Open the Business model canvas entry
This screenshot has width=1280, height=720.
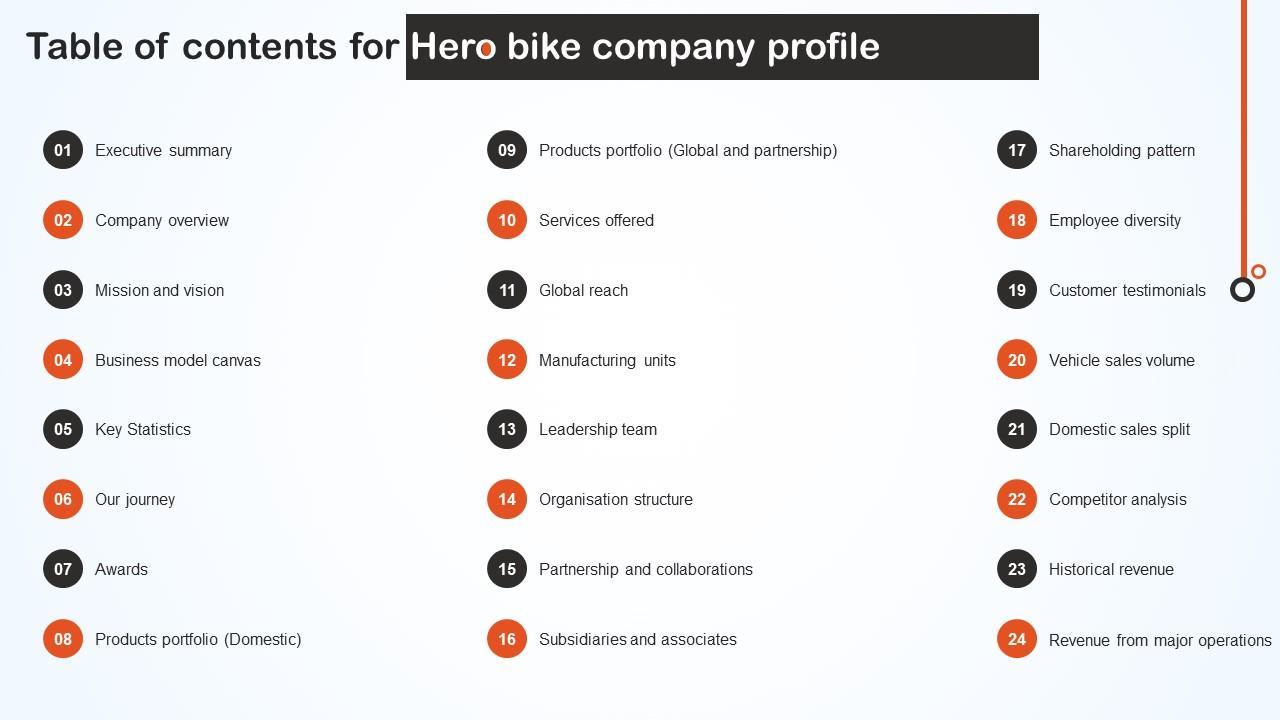[x=177, y=360]
